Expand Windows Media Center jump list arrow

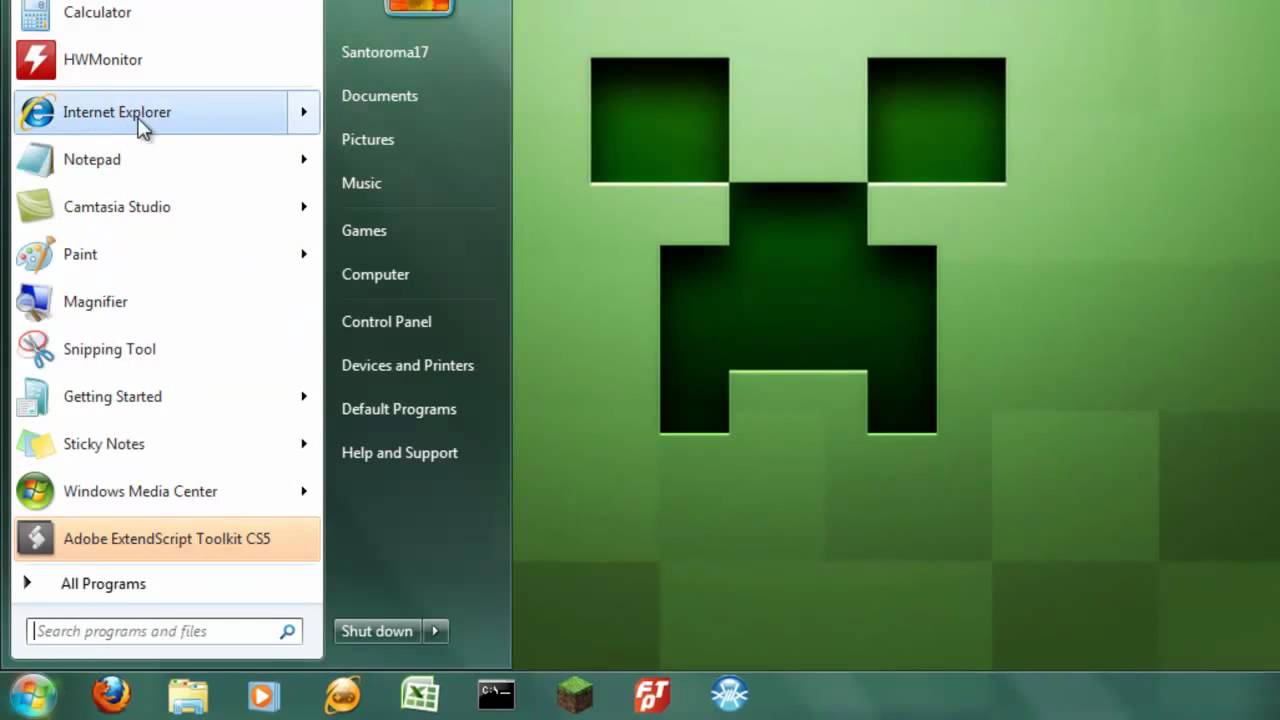(304, 491)
